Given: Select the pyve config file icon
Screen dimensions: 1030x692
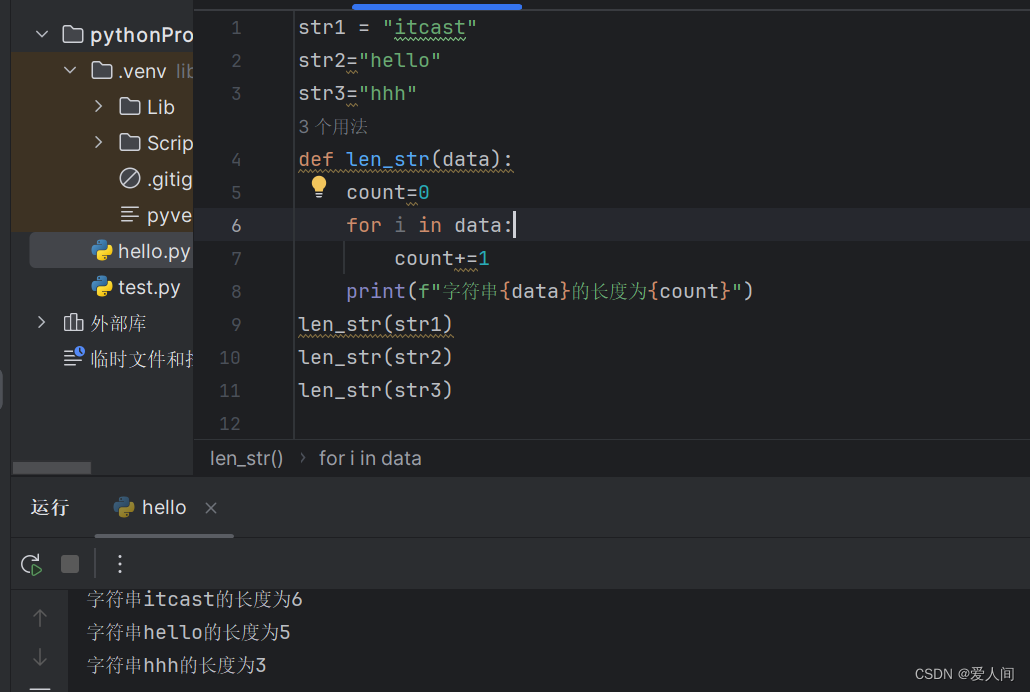Looking at the screenshot, I should 129,214.
